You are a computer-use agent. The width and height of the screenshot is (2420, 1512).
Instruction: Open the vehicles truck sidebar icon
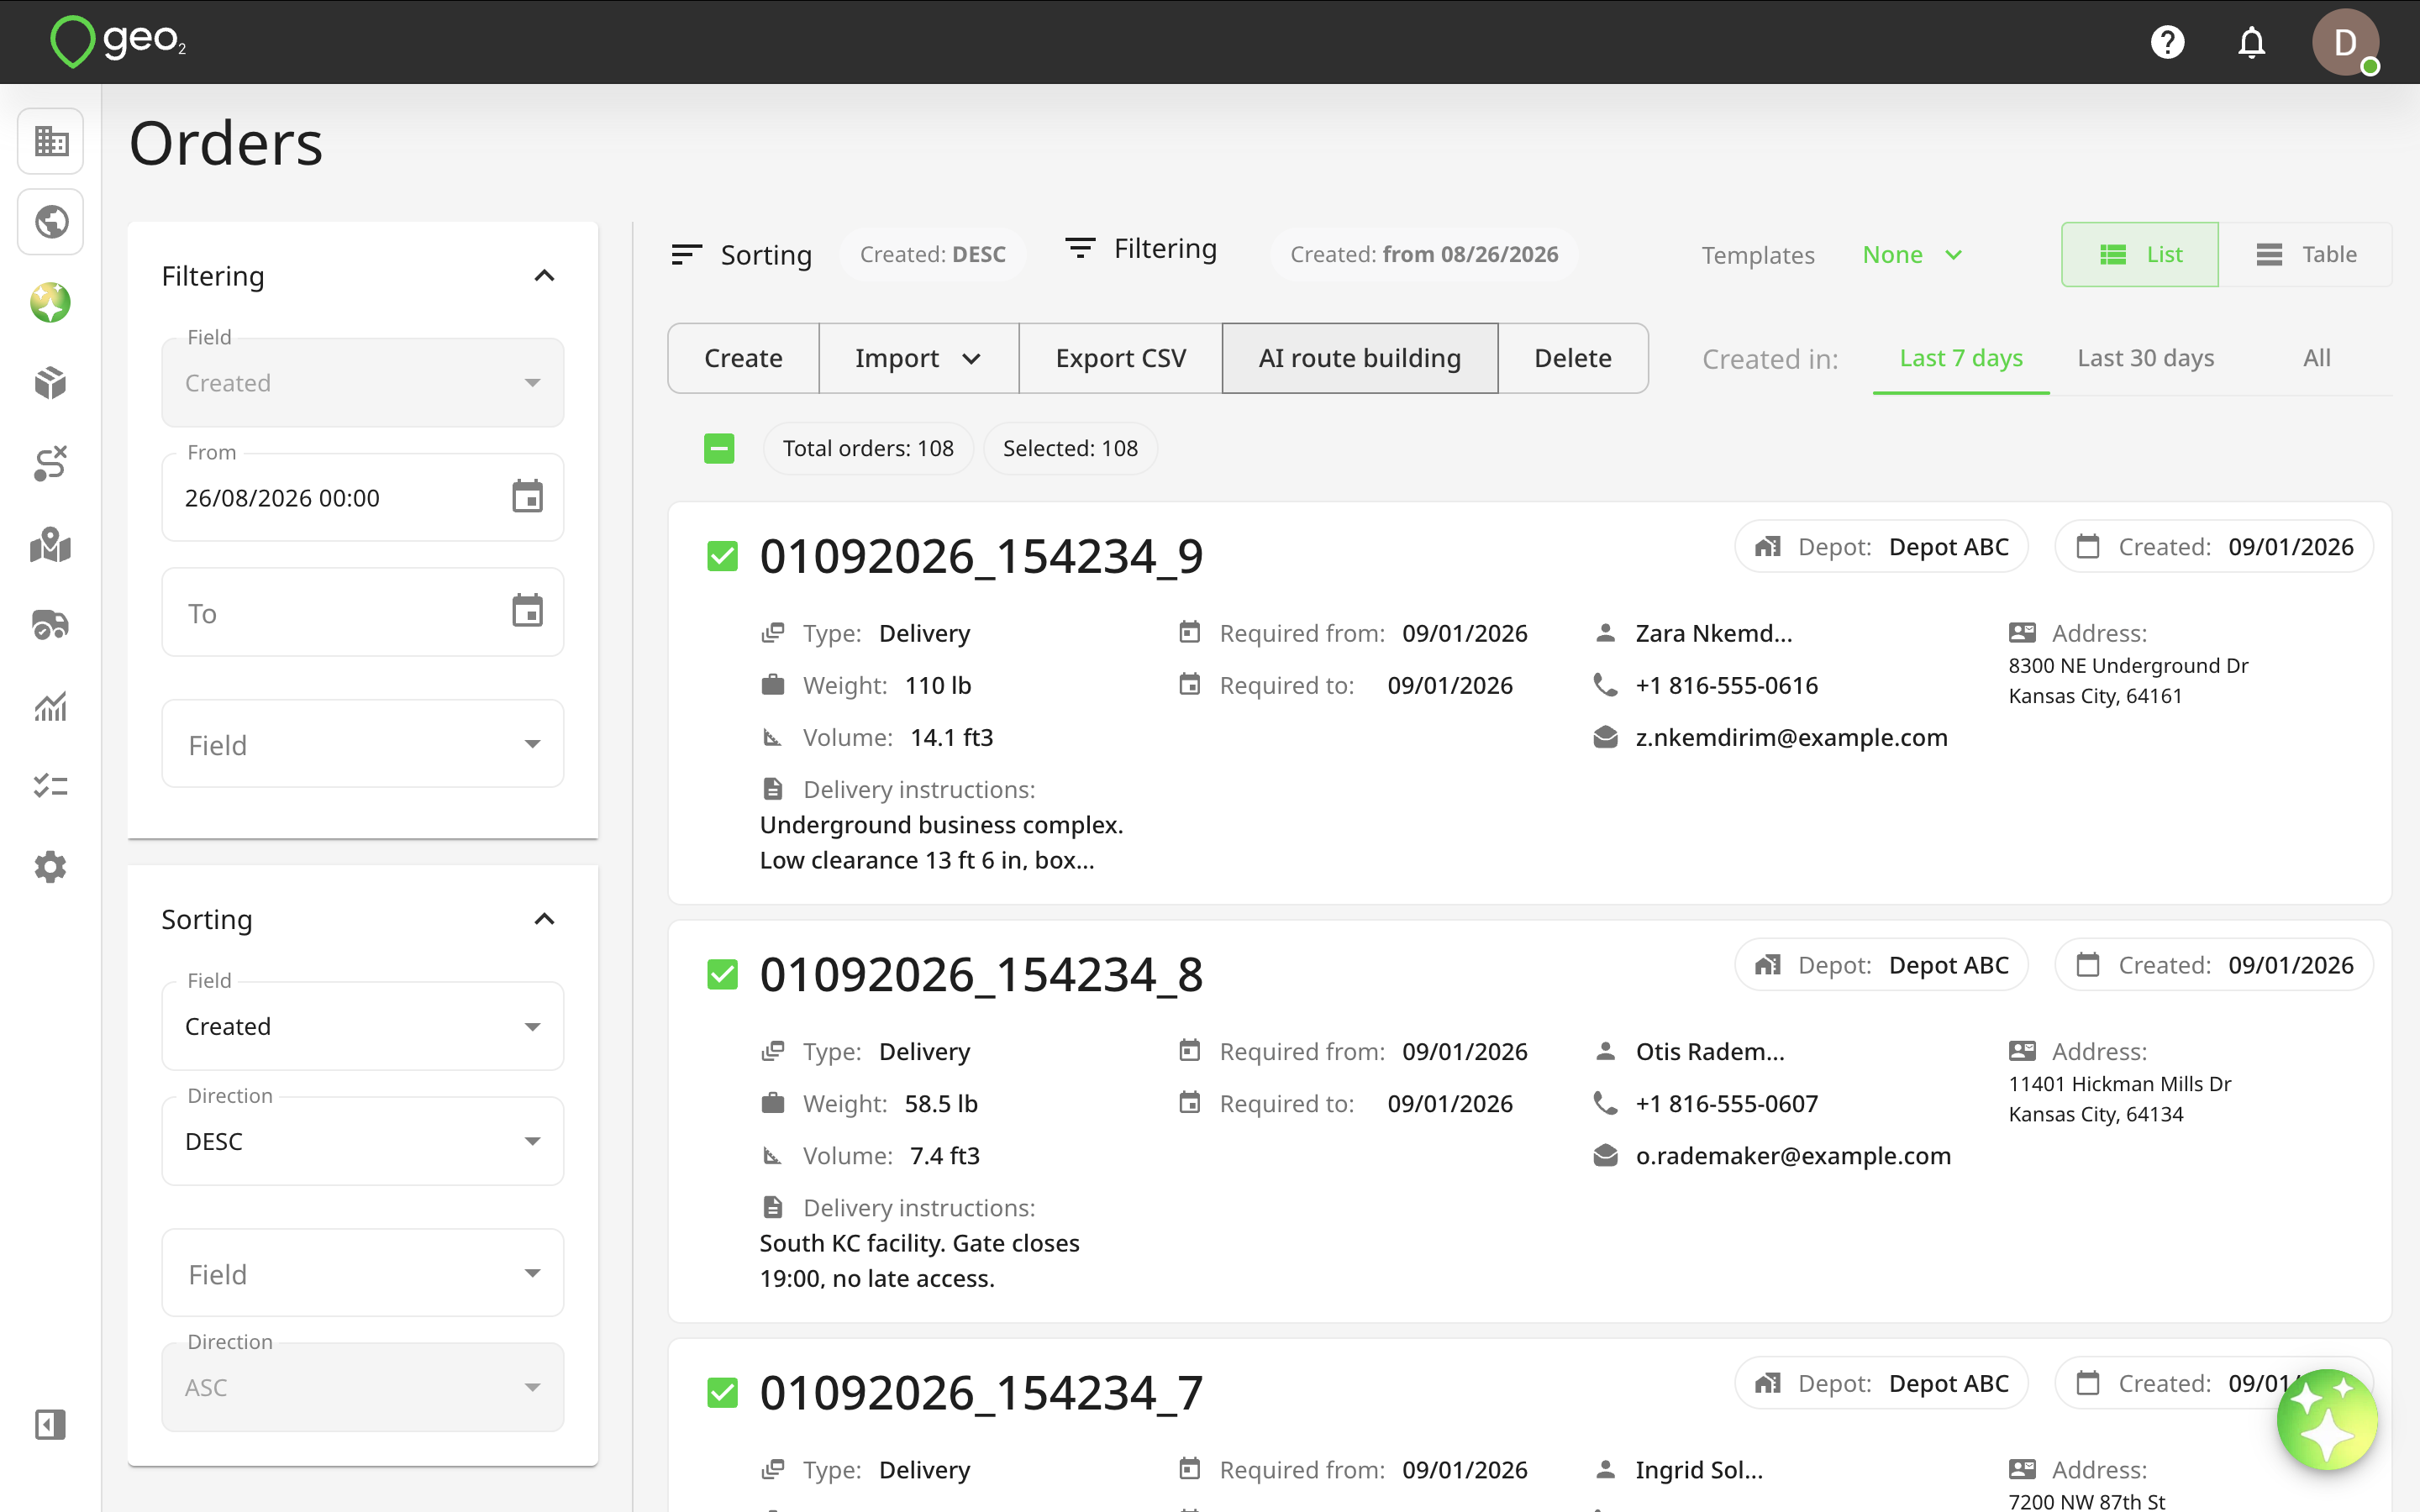tap(51, 625)
